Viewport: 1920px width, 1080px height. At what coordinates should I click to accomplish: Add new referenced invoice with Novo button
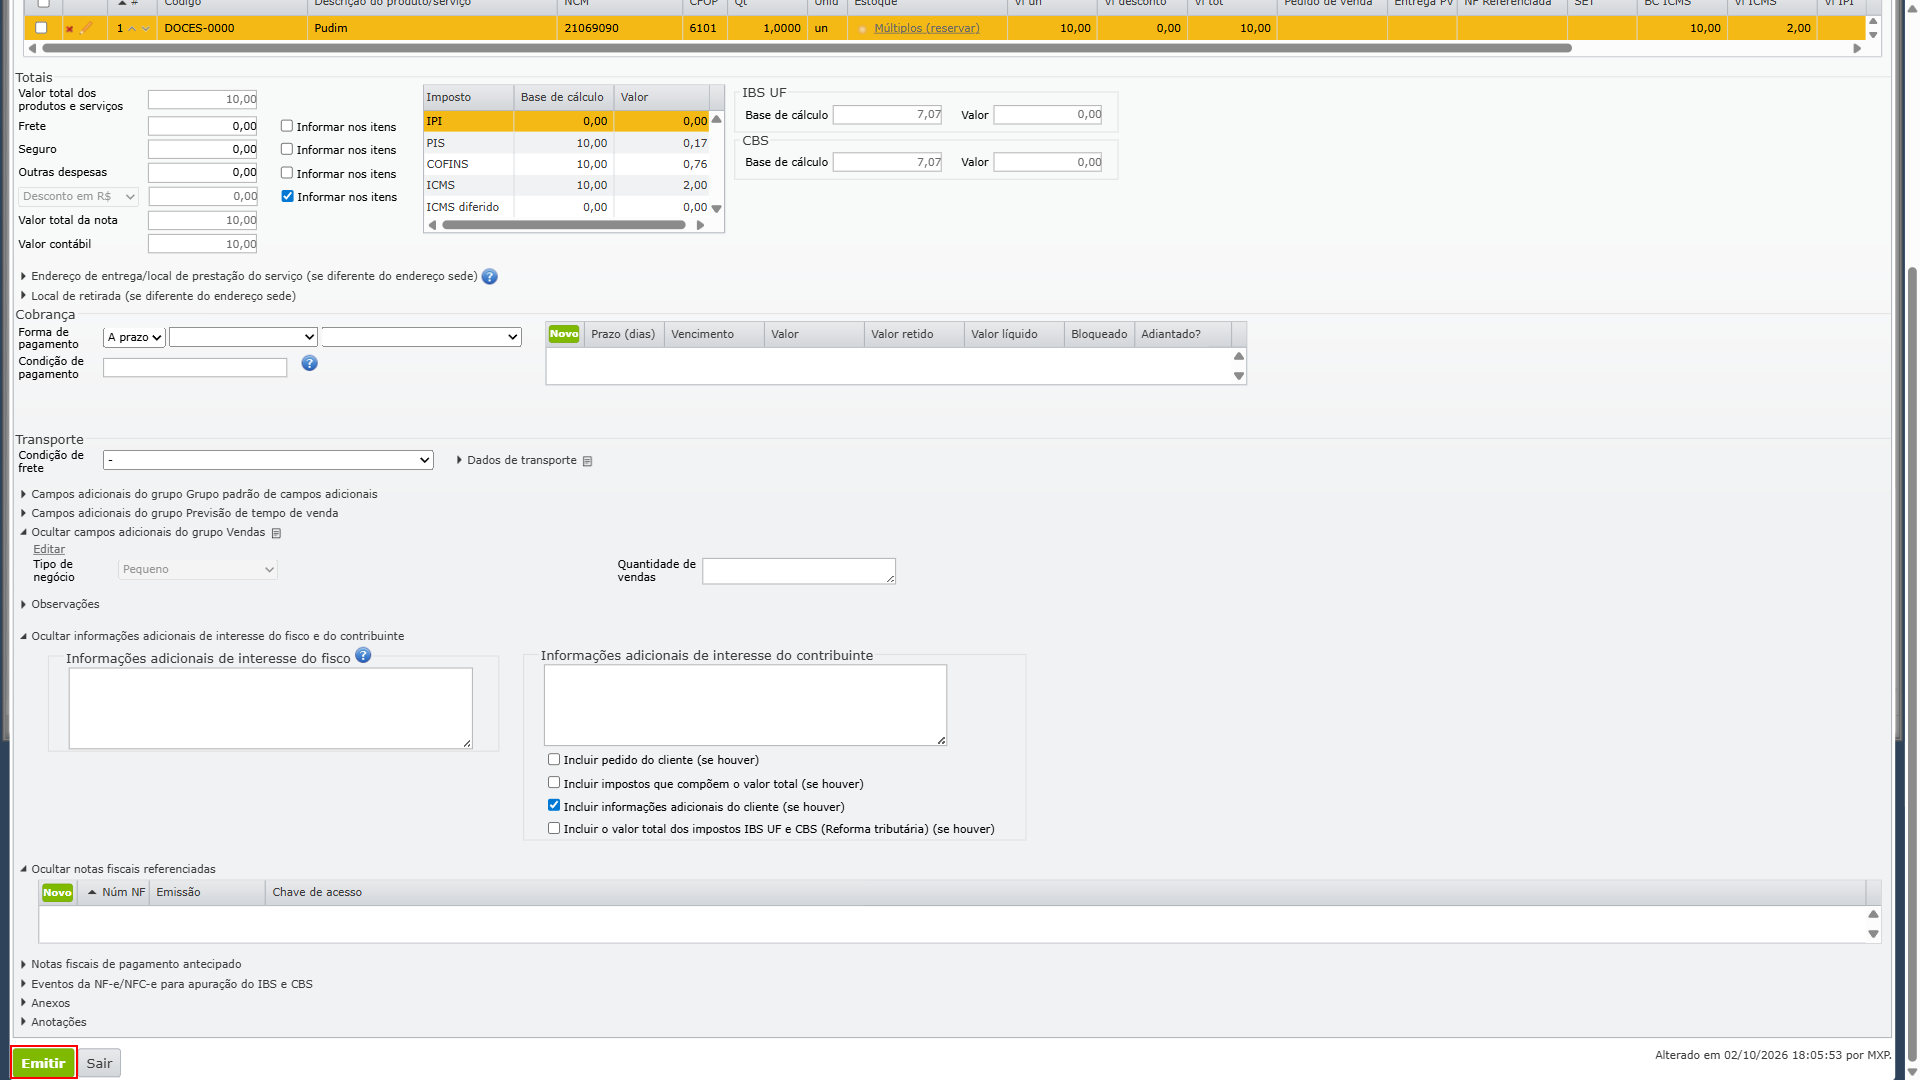57,893
